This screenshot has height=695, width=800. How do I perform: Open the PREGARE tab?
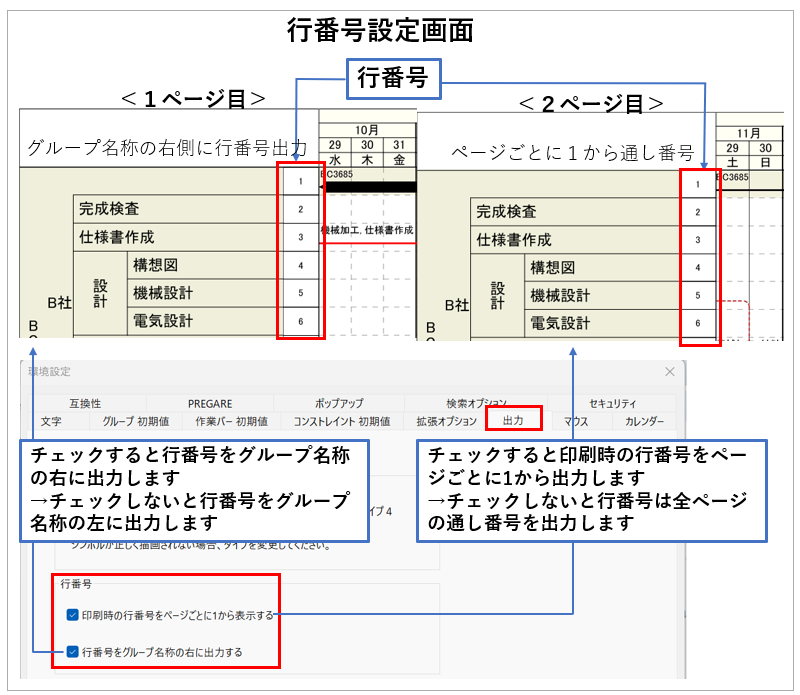(210, 403)
